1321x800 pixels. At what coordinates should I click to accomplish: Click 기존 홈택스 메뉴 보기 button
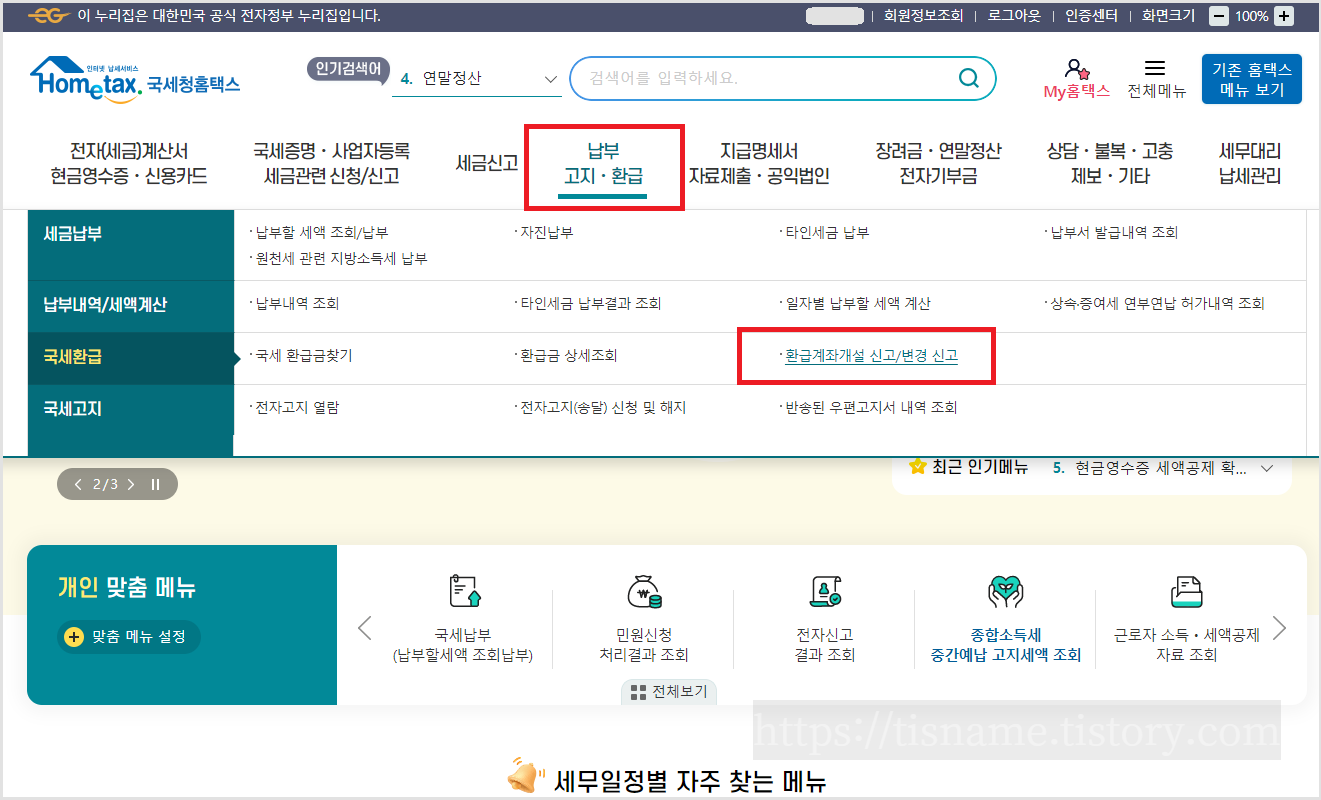(1252, 79)
